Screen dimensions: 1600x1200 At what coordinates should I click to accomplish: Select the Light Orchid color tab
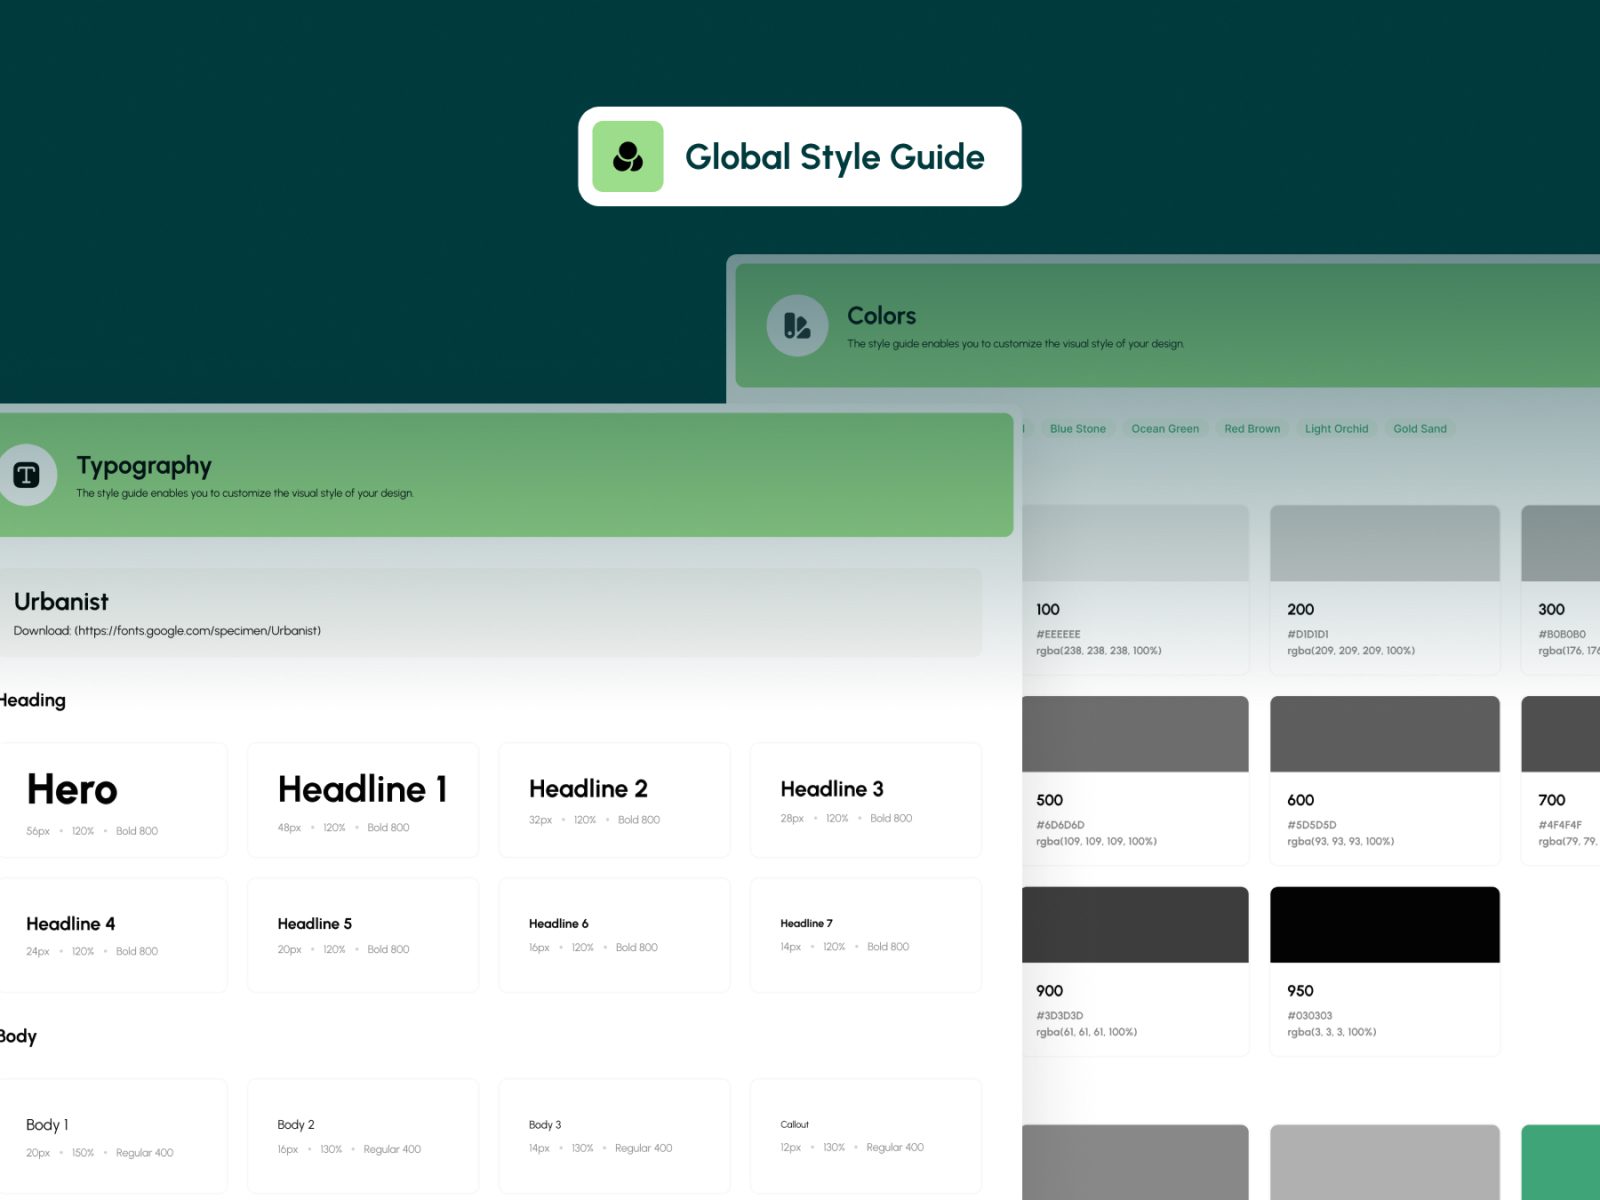1336,428
